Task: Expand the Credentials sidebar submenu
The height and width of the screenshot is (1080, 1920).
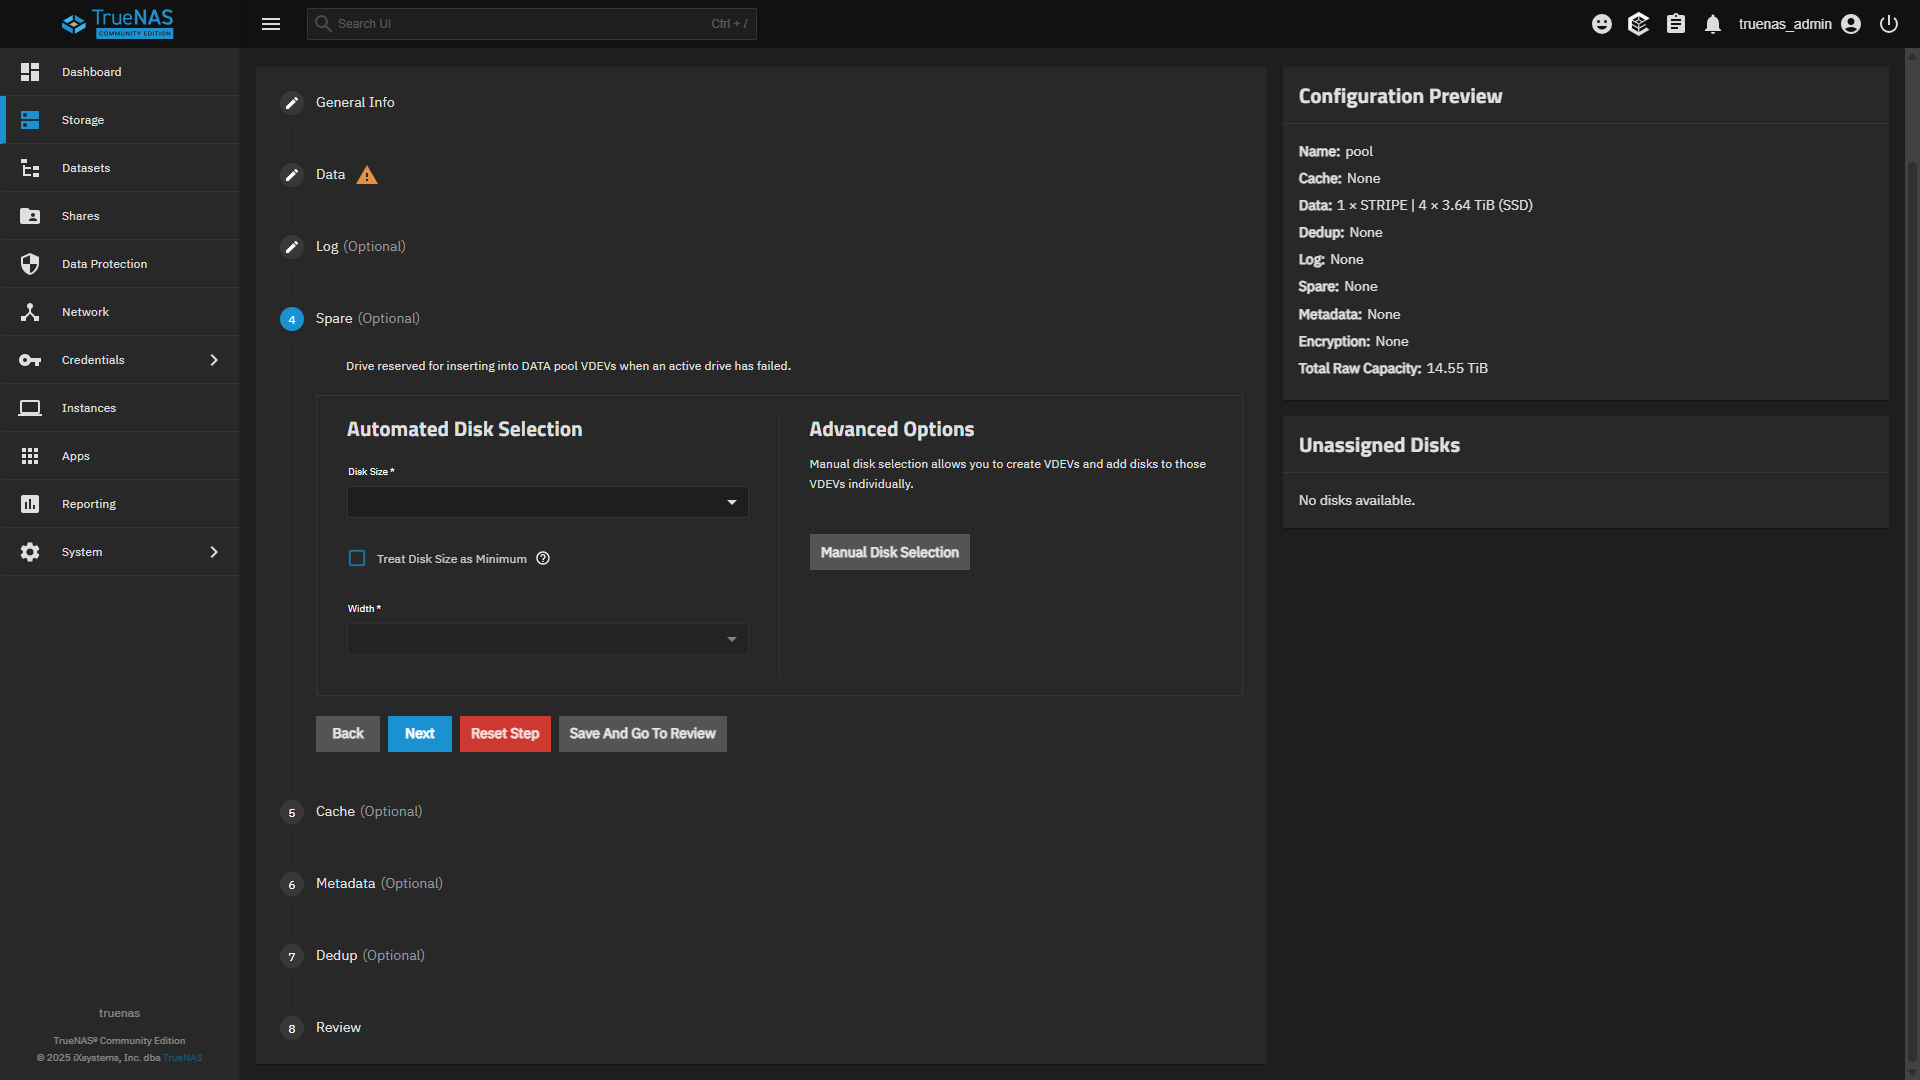Action: point(214,360)
